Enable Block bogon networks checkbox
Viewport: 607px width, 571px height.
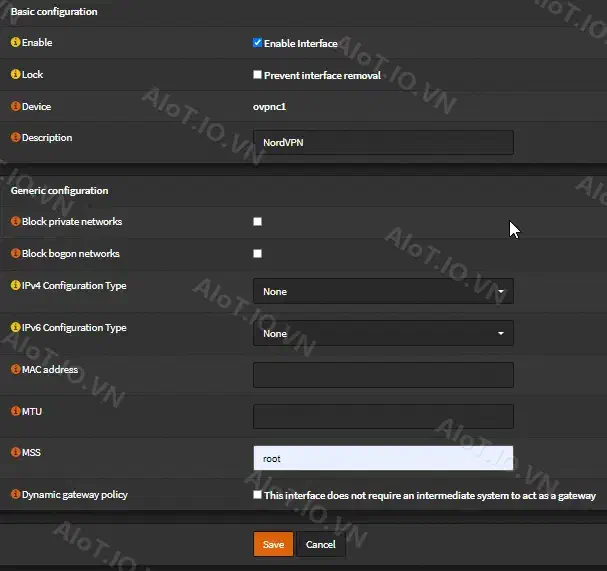click(257, 254)
